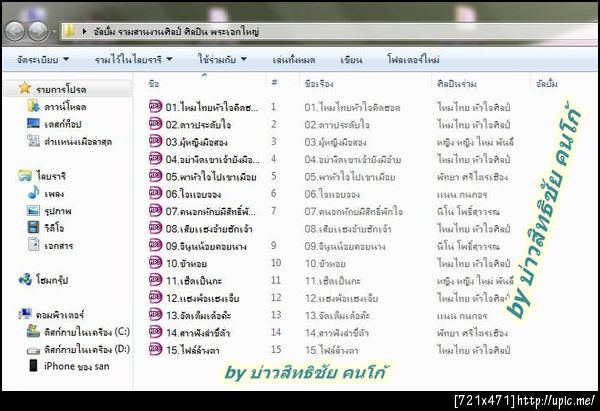Click เล่นทั้งหมด play all button

294,60
